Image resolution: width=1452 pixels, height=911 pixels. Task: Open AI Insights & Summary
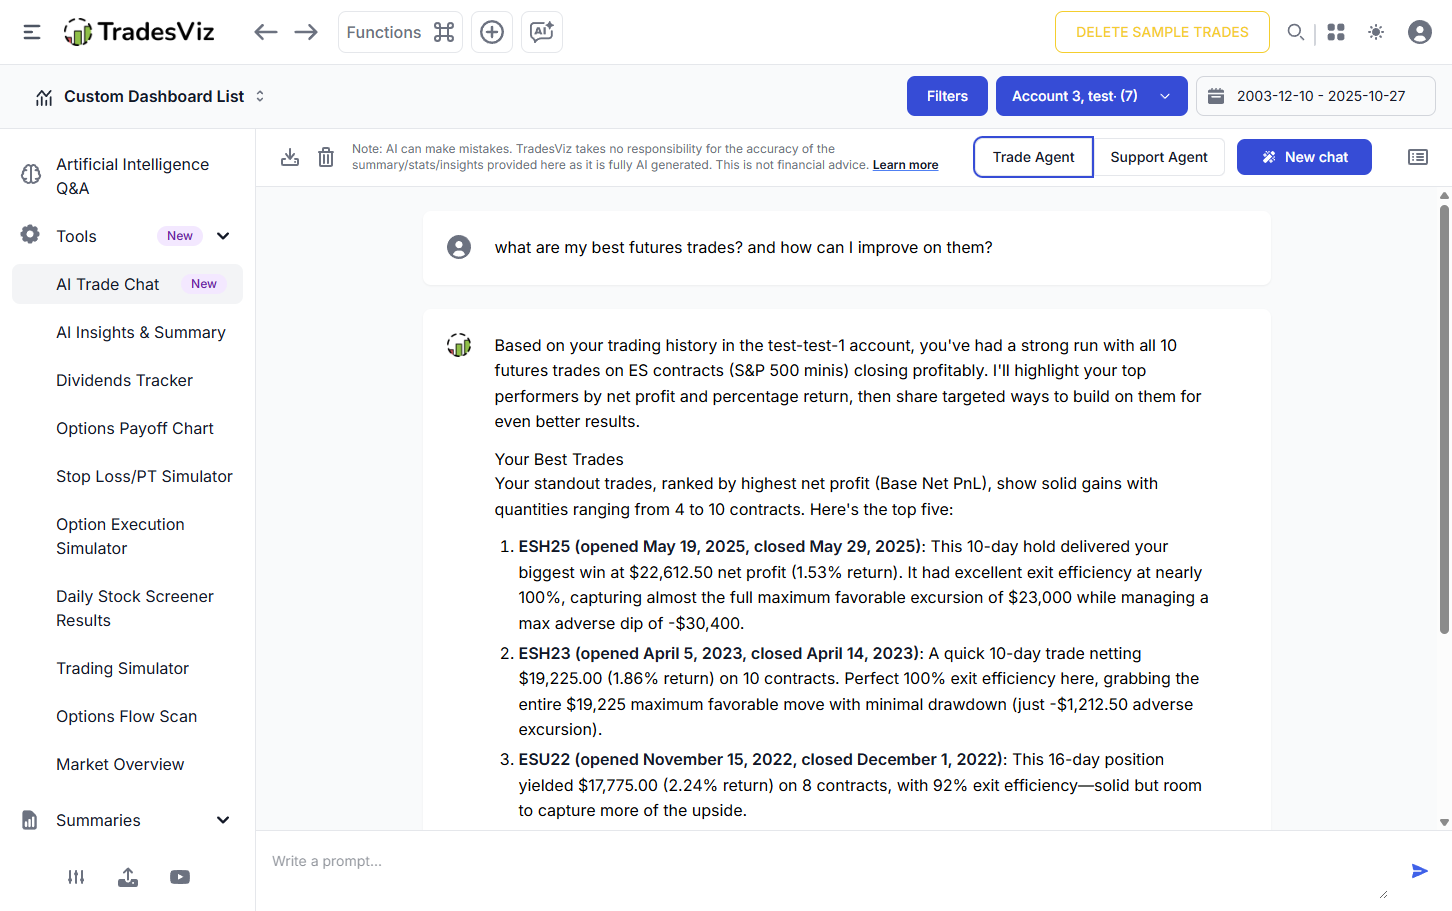[141, 332]
